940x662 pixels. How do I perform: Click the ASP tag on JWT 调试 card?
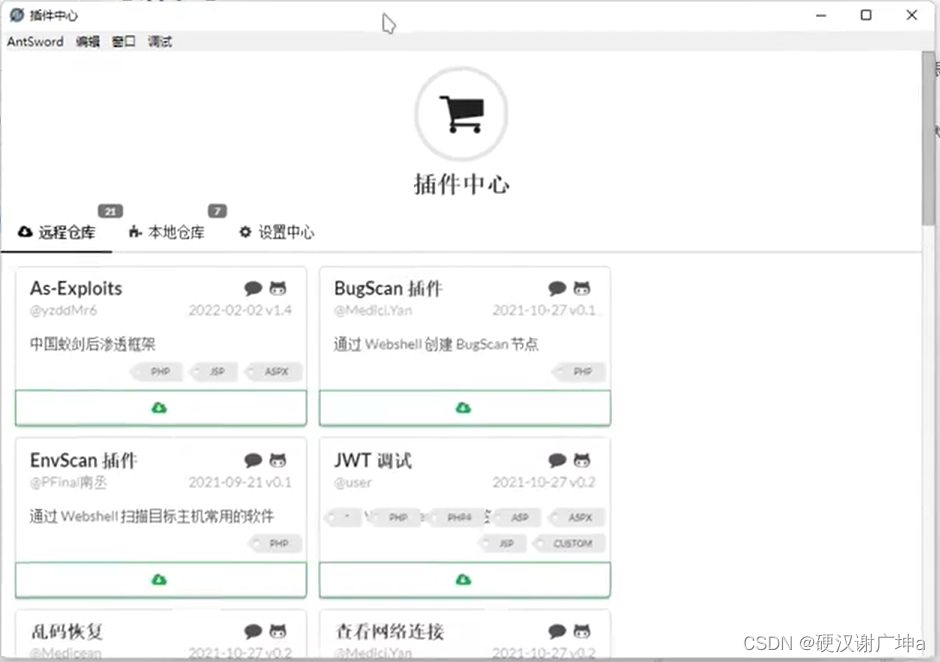tap(517, 517)
